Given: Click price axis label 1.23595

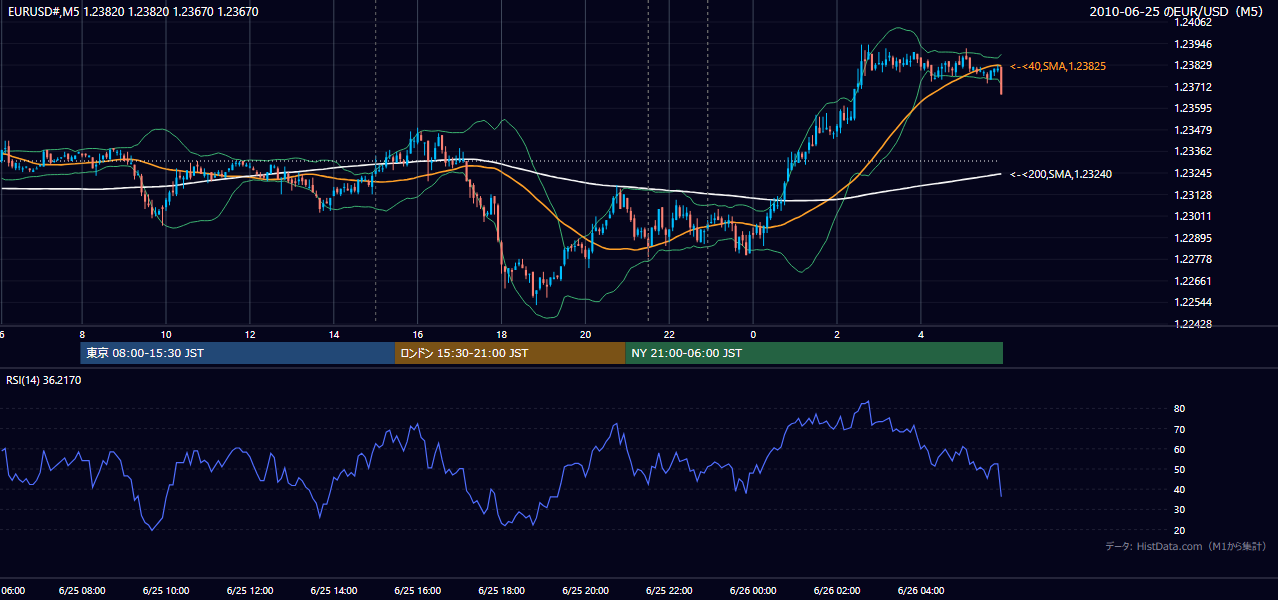Looking at the screenshot, I should 1194,108.
